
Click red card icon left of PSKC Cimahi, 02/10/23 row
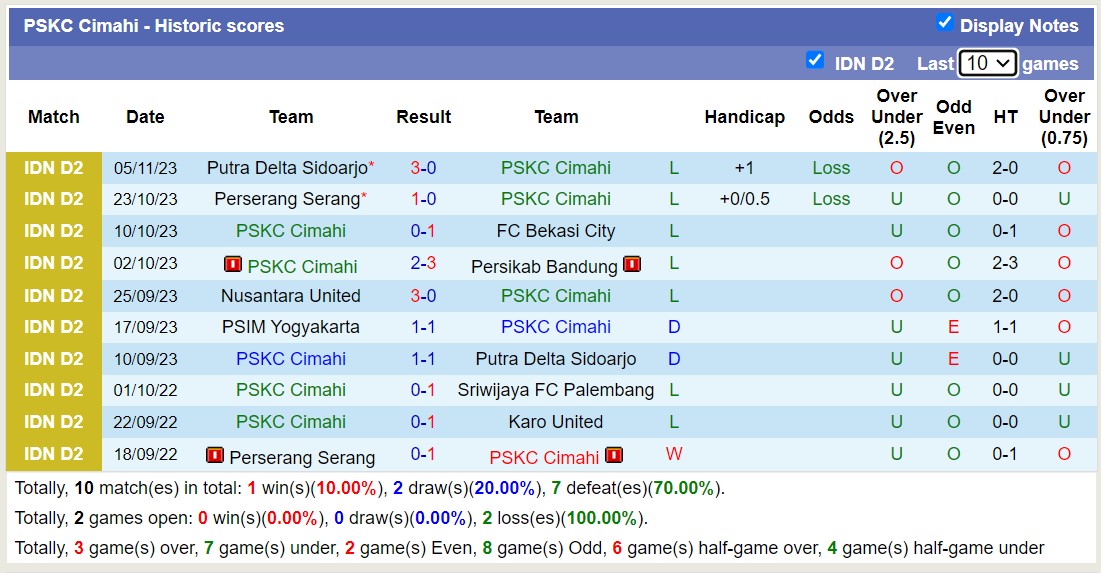(x=233, y=265)
